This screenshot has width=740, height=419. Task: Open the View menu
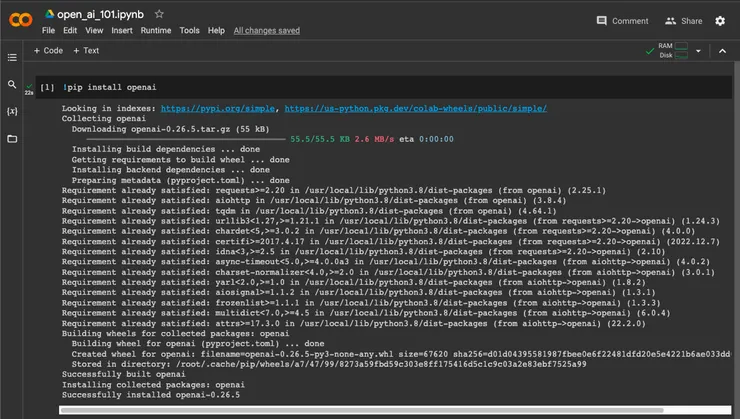pos(94,30)
